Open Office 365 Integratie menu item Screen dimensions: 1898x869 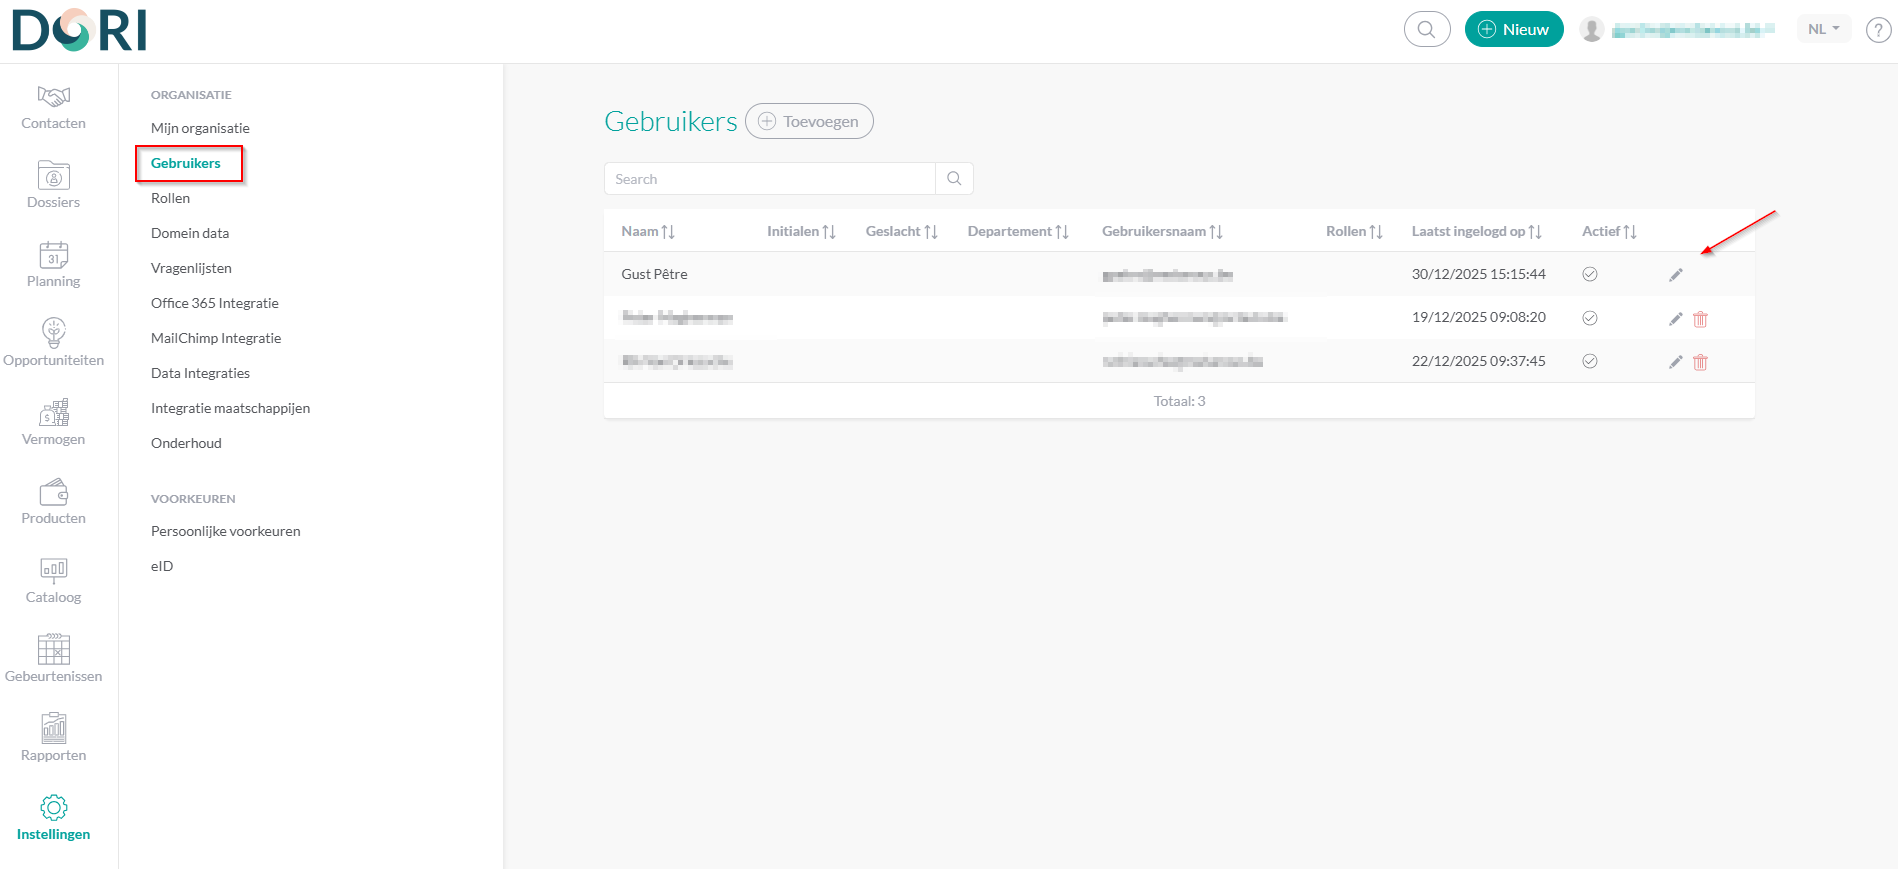click(x=215, y=303)
